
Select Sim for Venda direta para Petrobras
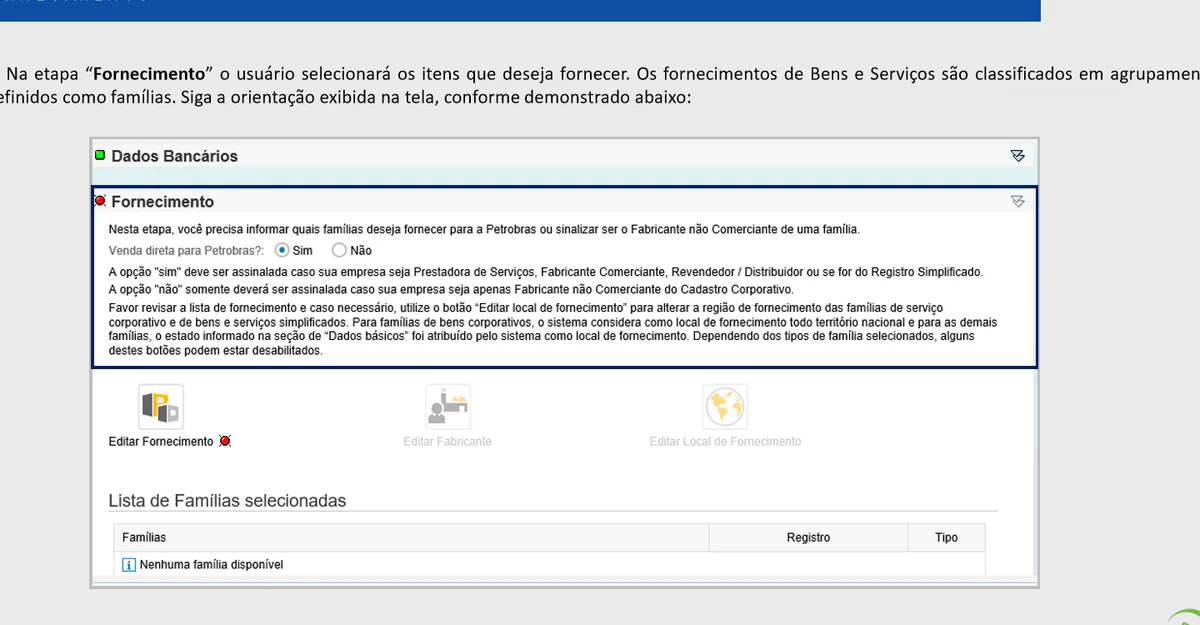282,250
